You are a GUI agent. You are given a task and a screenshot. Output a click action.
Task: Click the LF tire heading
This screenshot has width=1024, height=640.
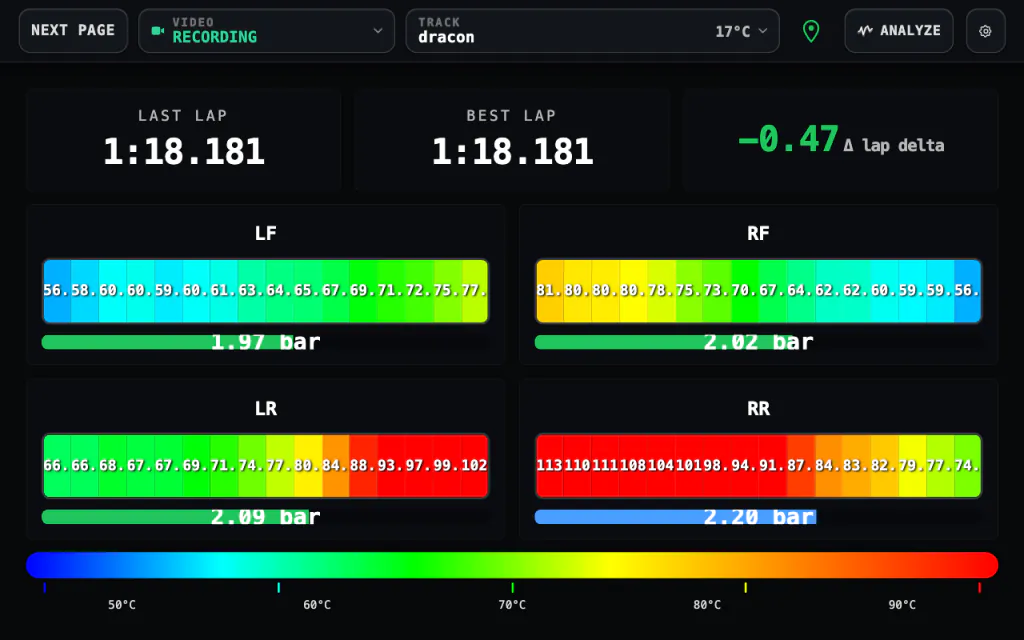click(265, 233)
